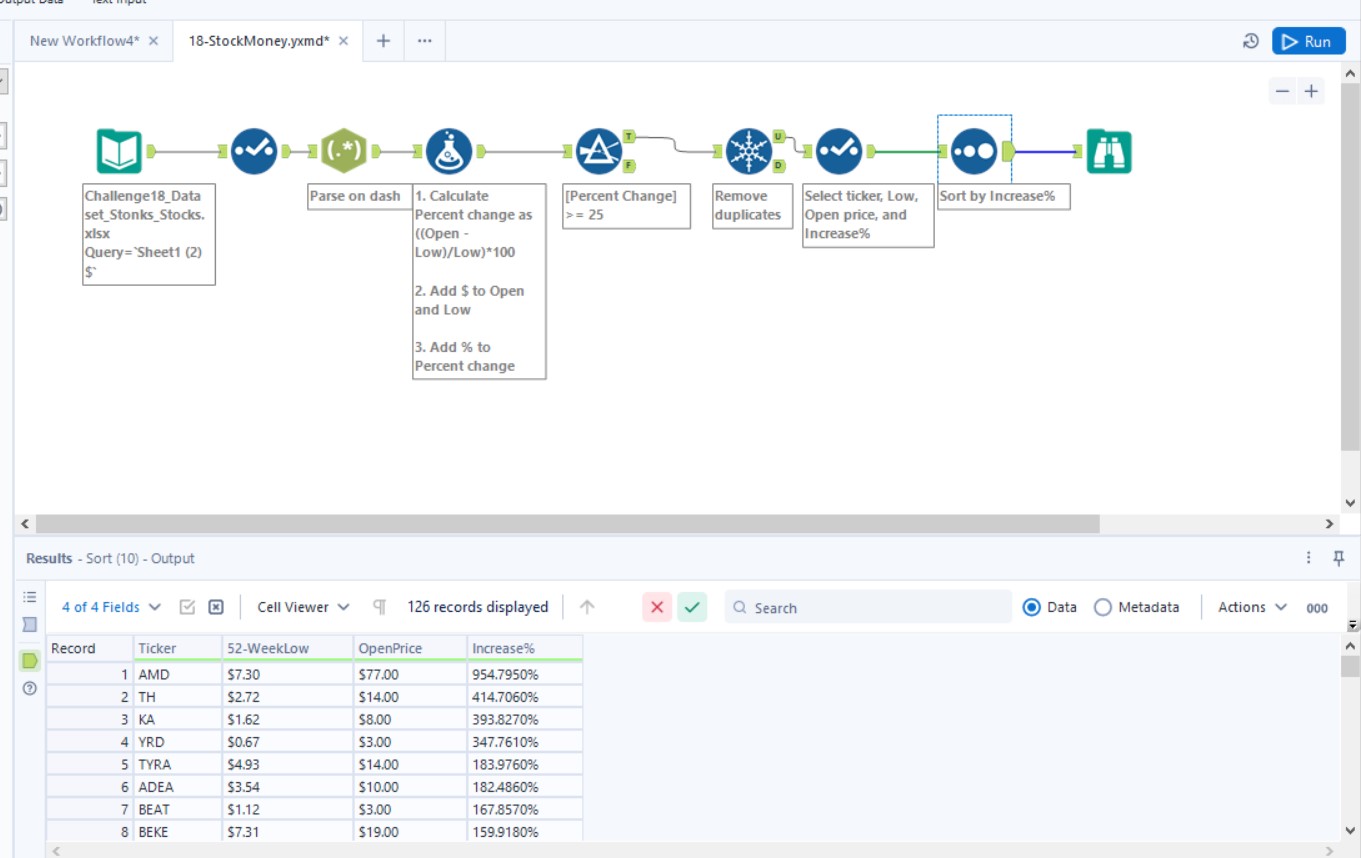
Task: Open workflow history icon
Action: 1250,41
